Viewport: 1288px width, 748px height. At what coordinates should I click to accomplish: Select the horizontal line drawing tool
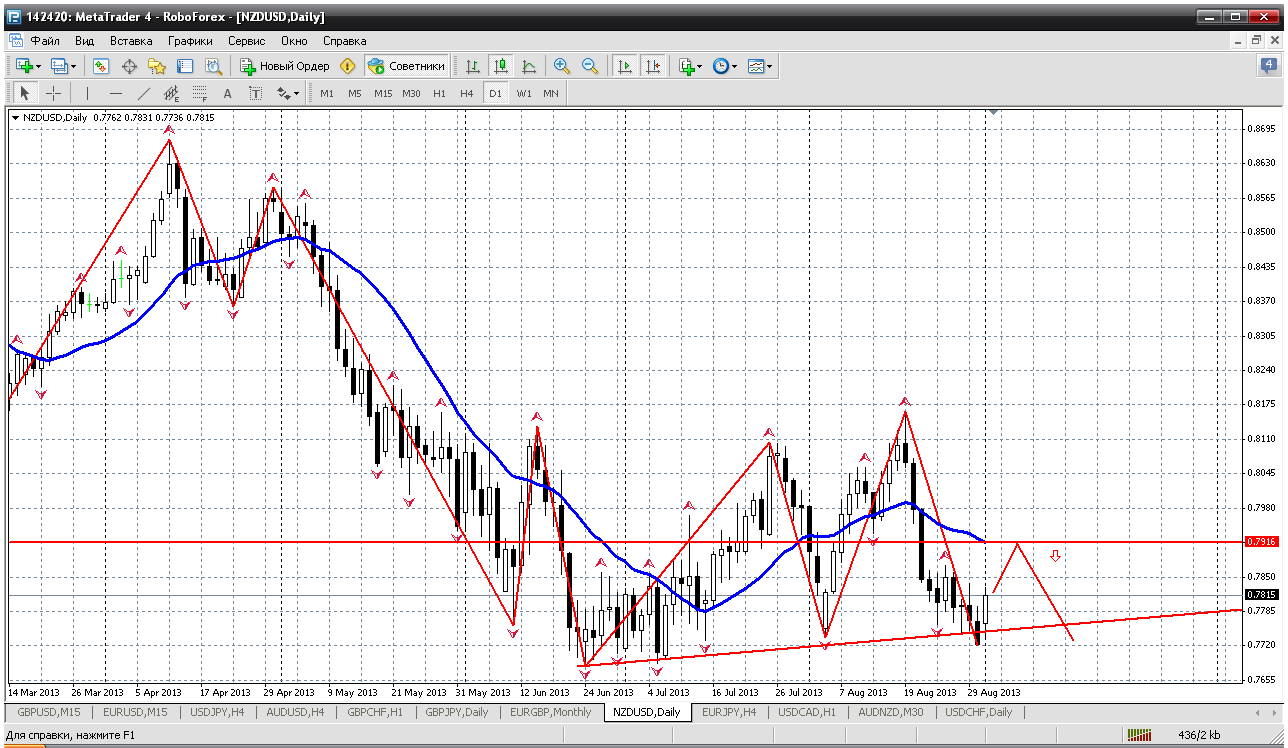115,93
